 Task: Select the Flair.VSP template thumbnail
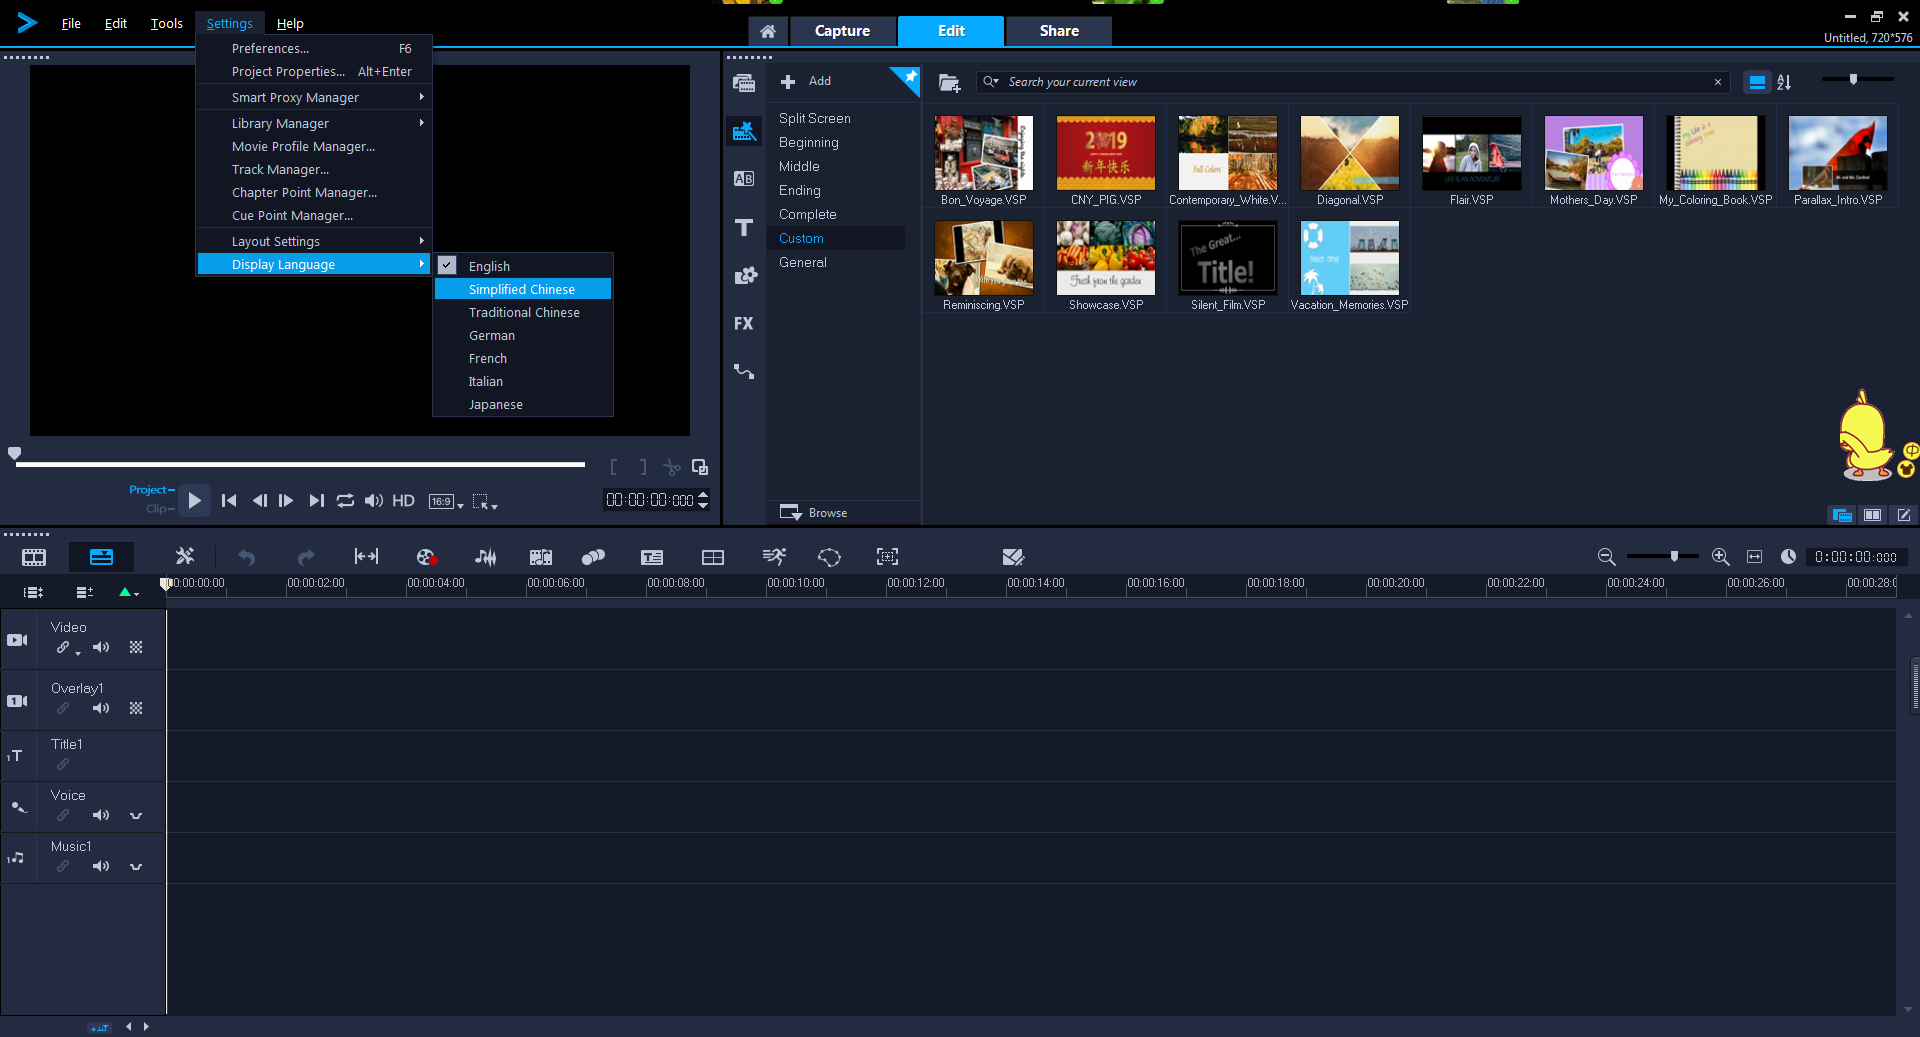(1470, 153)
